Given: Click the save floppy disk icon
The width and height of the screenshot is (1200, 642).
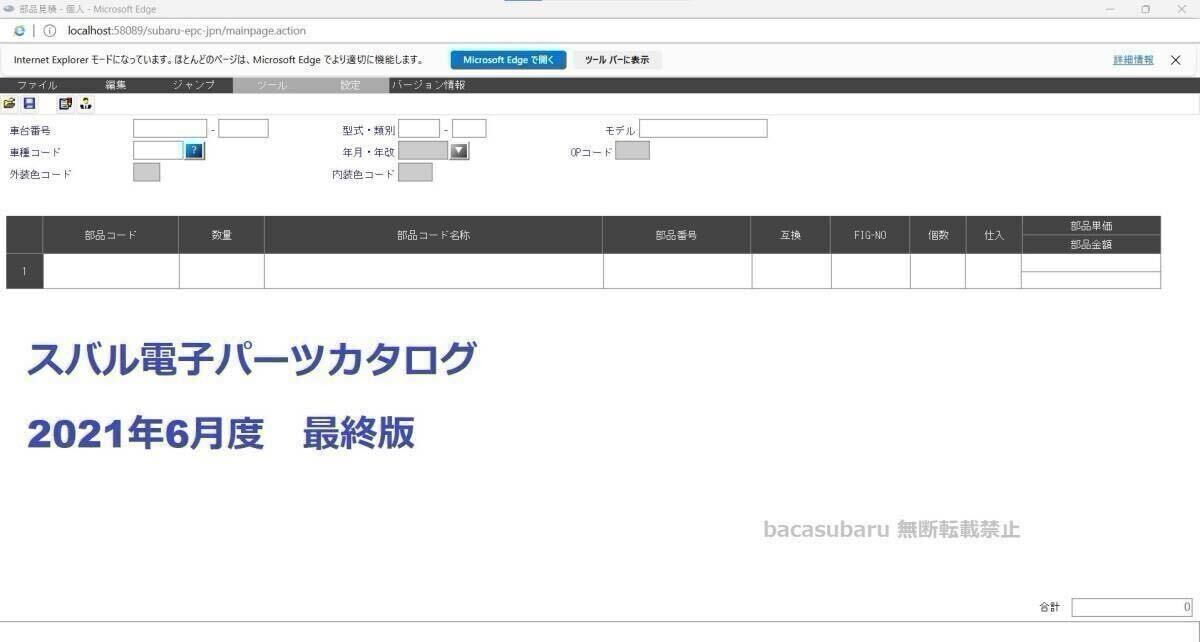Looking at the screenshot, I should (30, 103).
